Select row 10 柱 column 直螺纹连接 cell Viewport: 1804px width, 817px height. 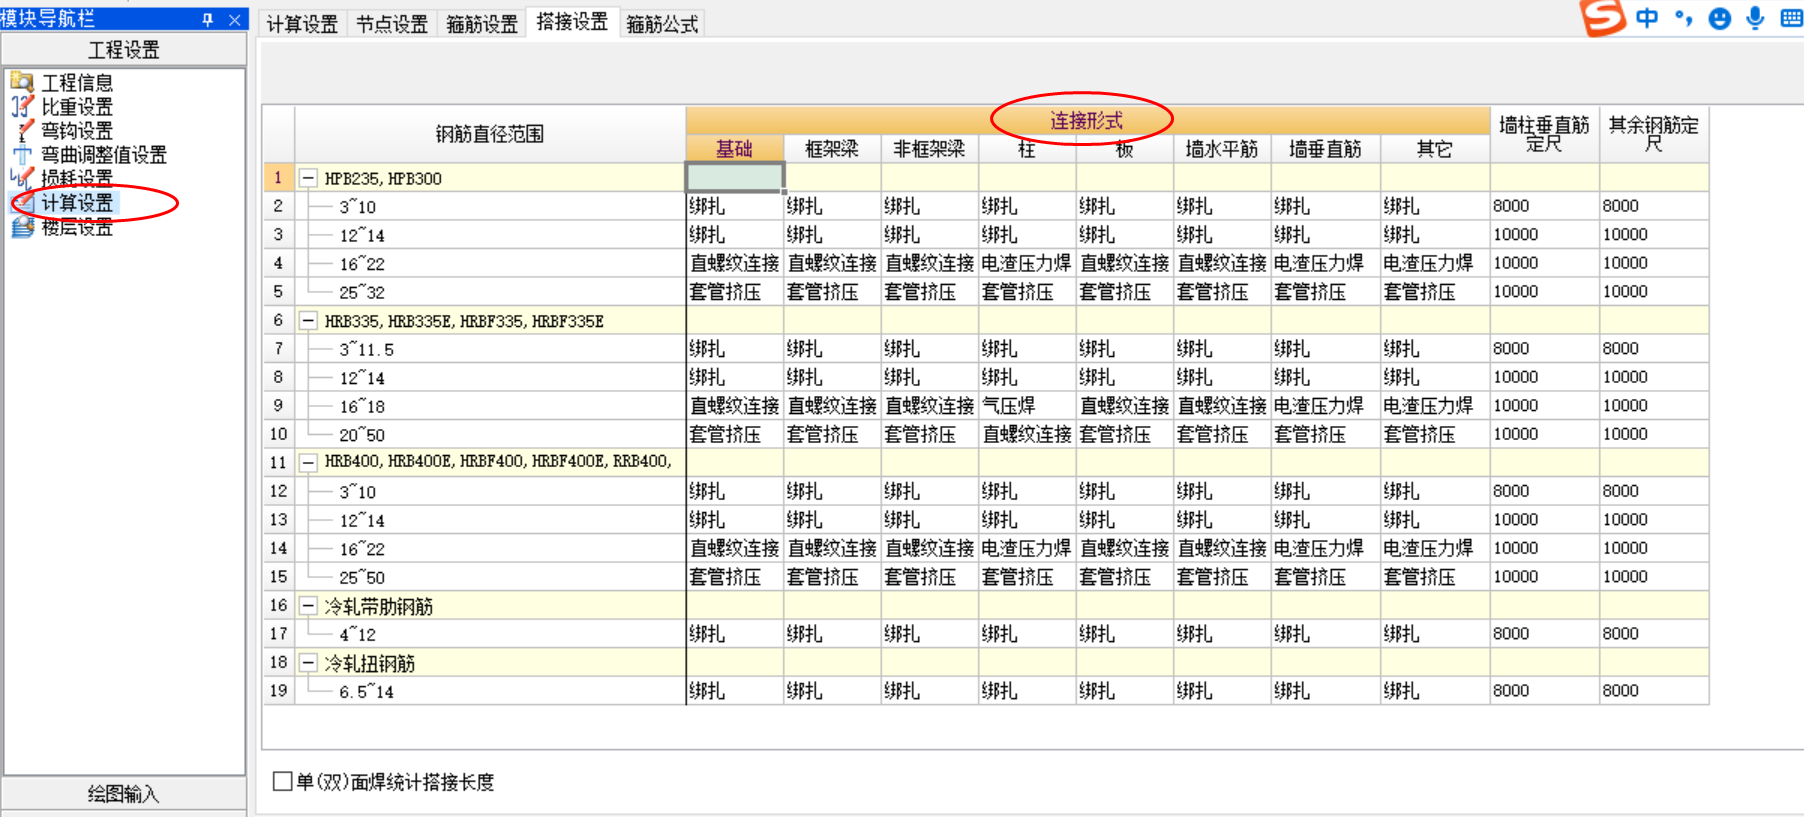[x=1027, y=434]
